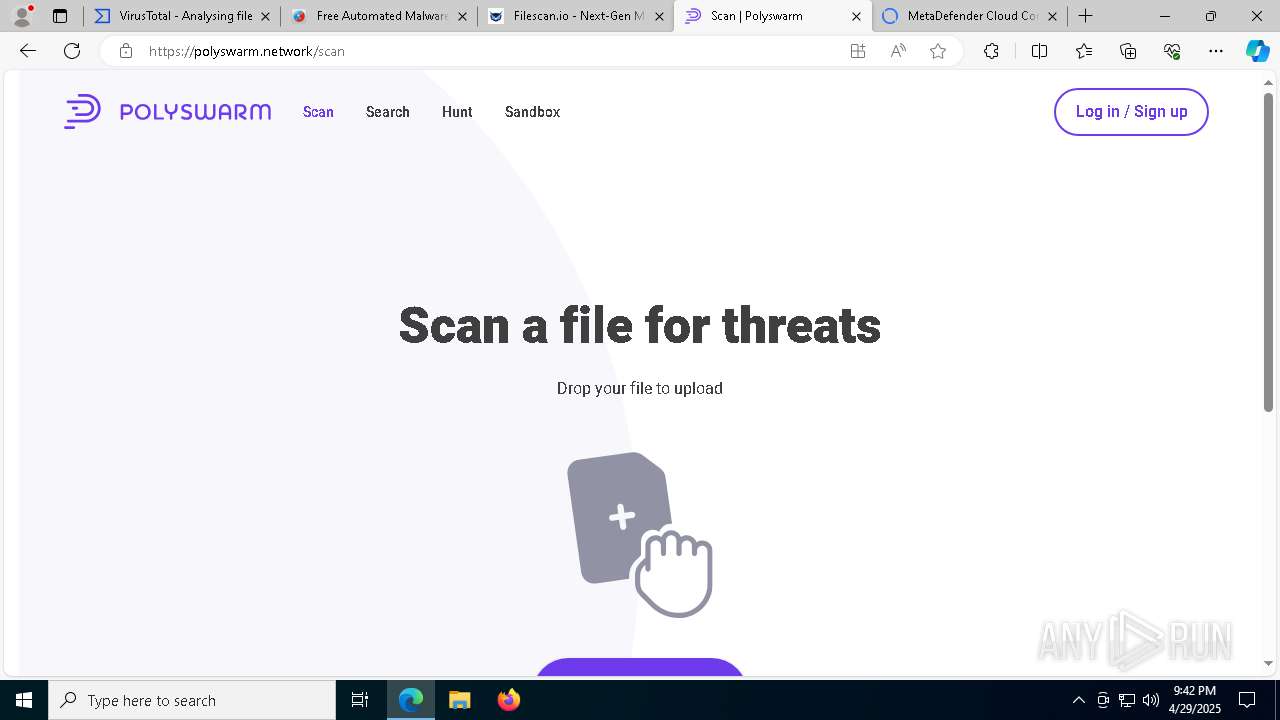Image resolution: width=1280 pixels, height=720 pixels.
Task: Close the Scan | Polyswarm tab
Action: tap(856, 16)
